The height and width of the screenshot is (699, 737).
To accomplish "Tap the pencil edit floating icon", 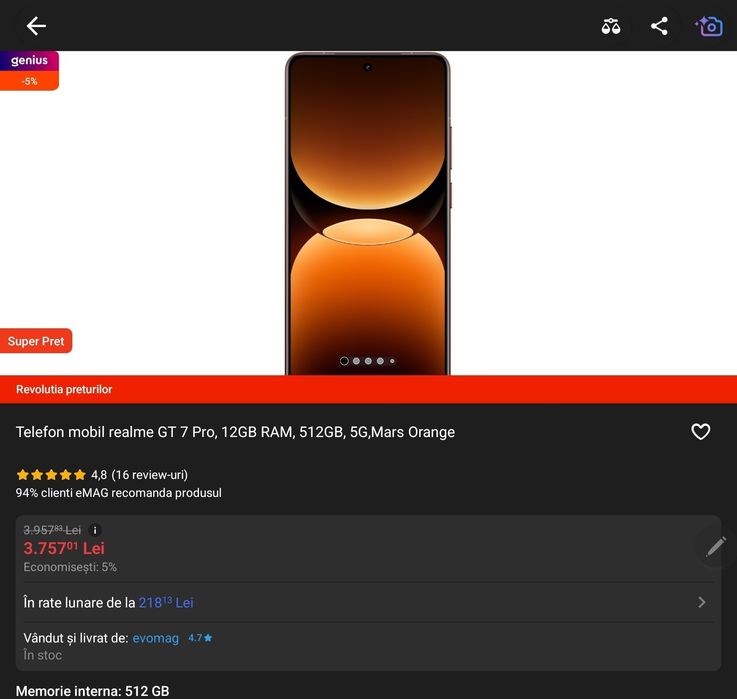I will [x=716, y=546].
